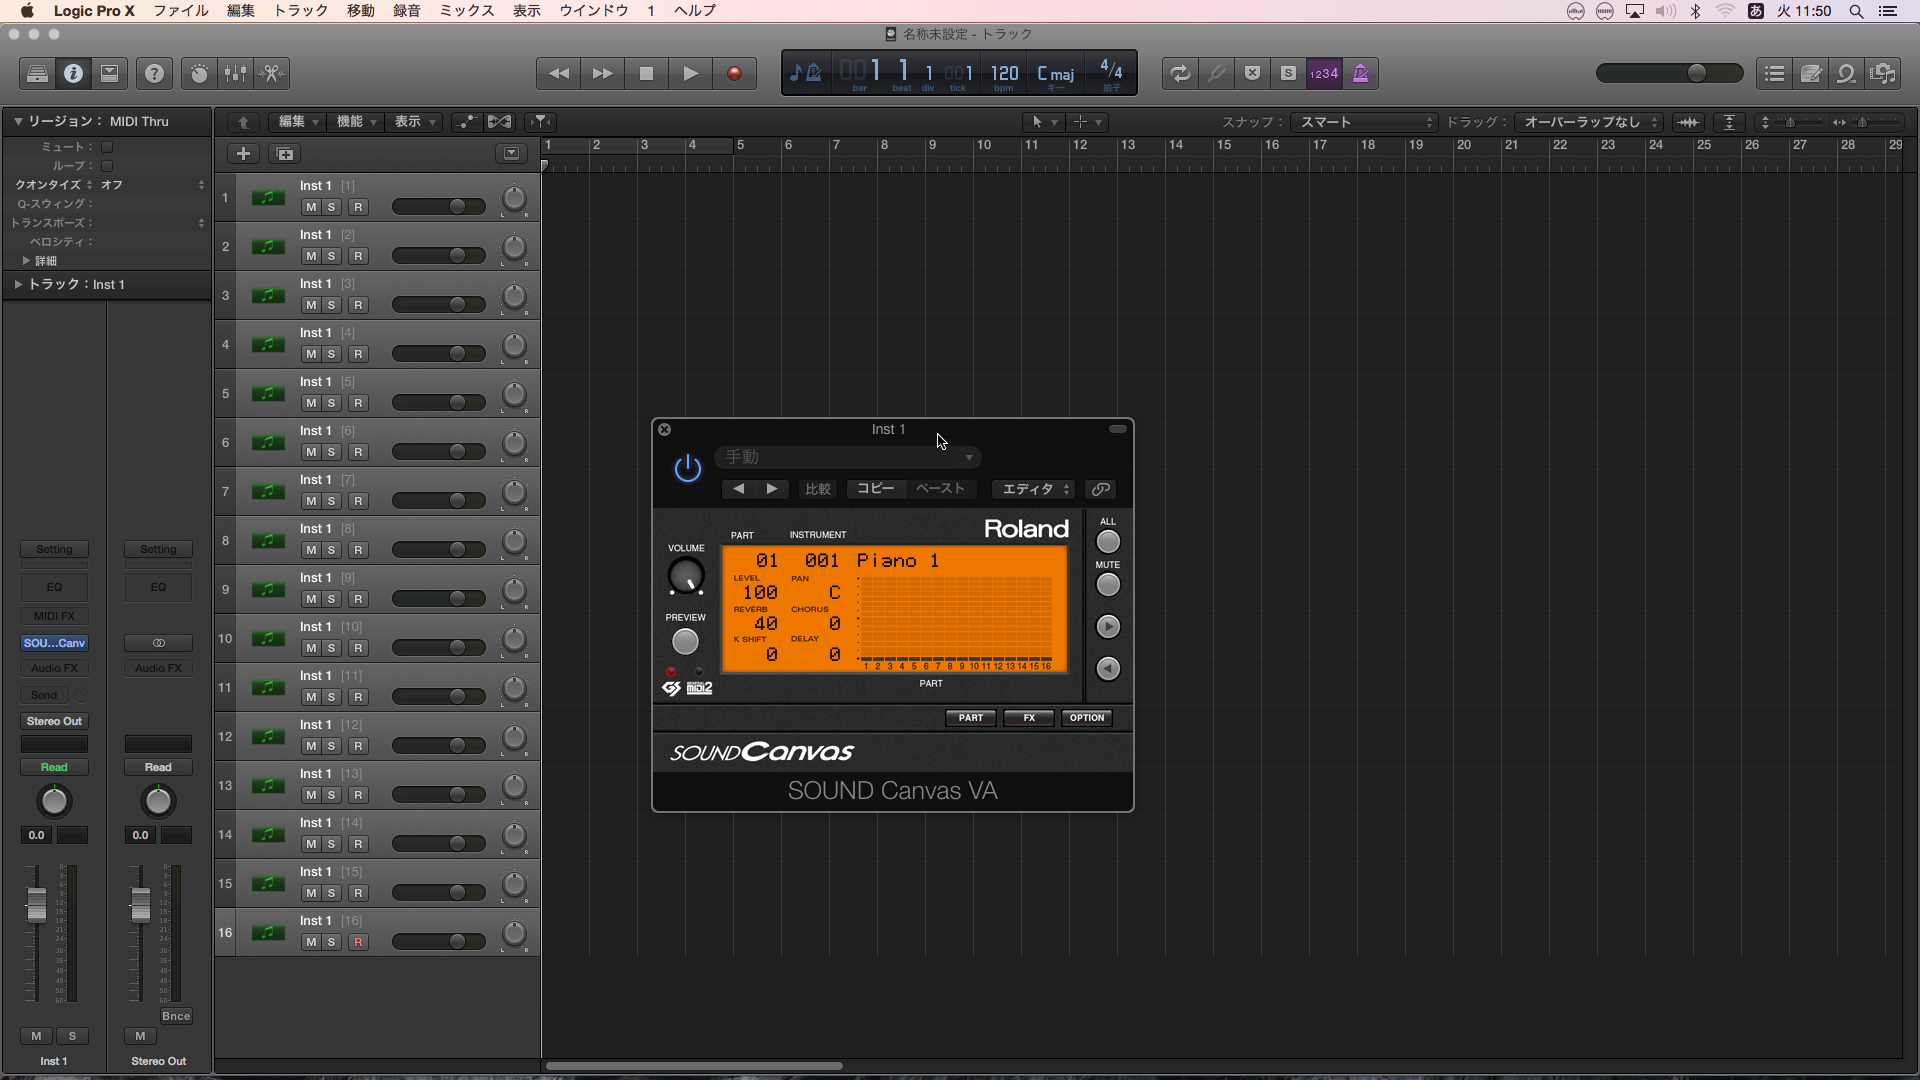Record-enable track 16 with R button

pyautogui.click(x=358, y=942)
